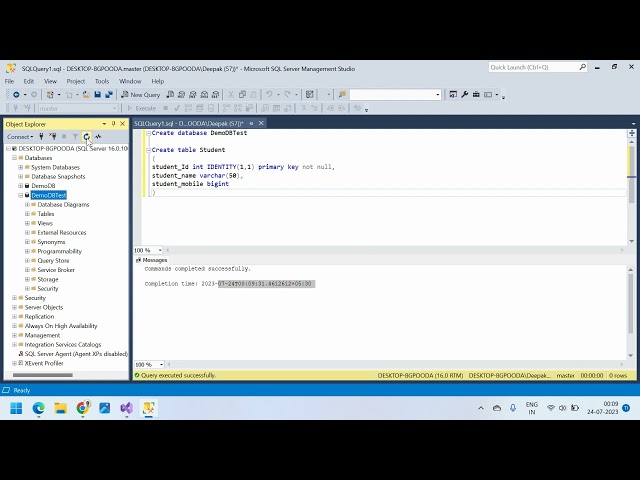Click the Undo icon in toolbar
640x480 pixels.
[x=269, y=95]
